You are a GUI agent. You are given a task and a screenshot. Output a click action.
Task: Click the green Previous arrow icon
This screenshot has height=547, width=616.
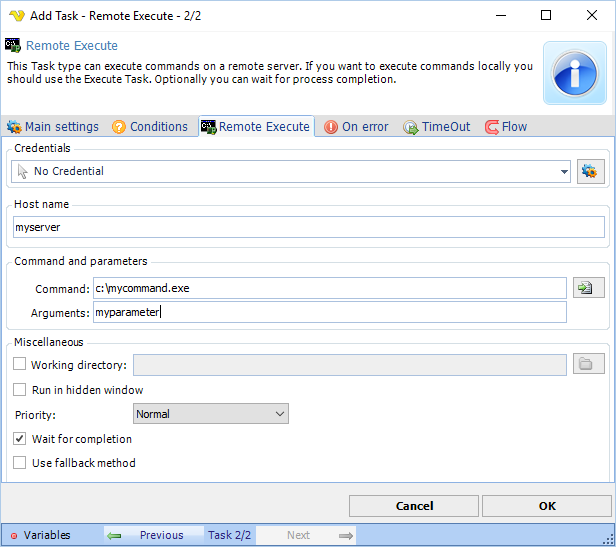115,535
